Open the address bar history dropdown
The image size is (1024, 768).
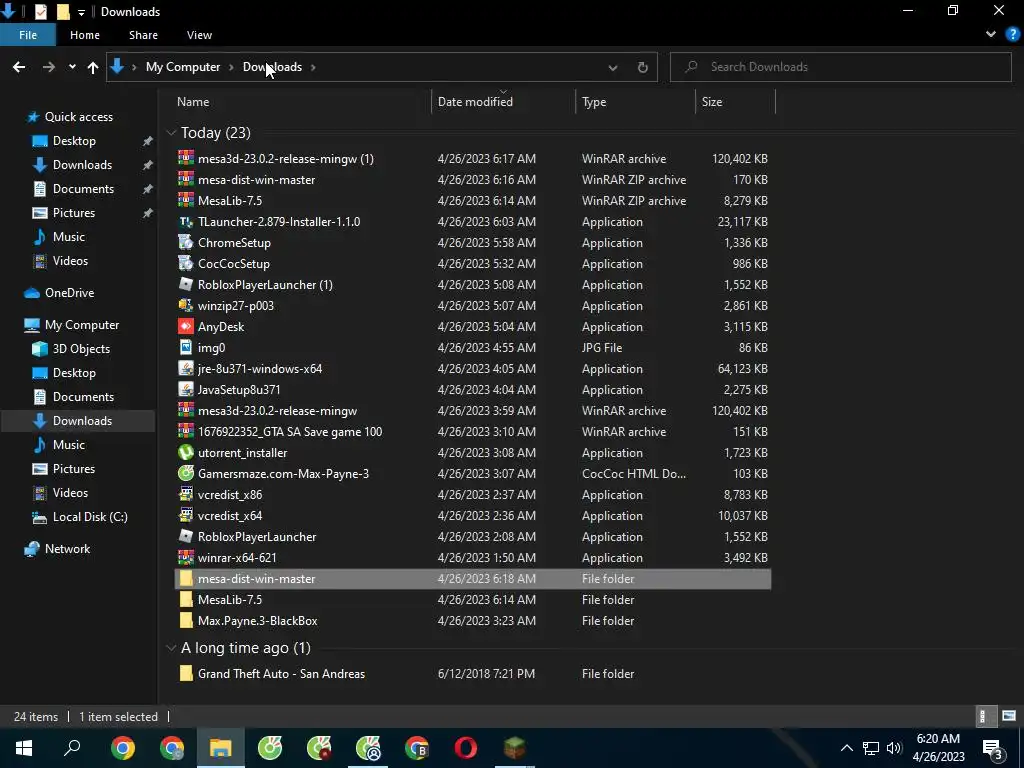click(x=613, y=67)
